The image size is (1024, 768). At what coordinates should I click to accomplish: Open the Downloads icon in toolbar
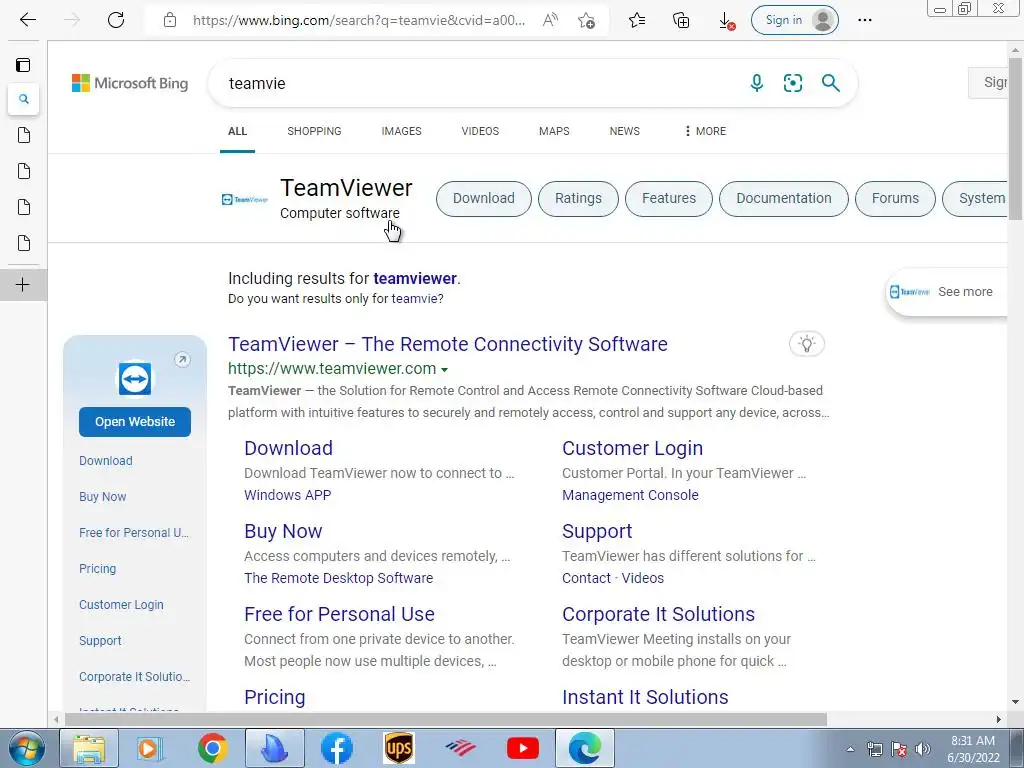click(726, 21)
